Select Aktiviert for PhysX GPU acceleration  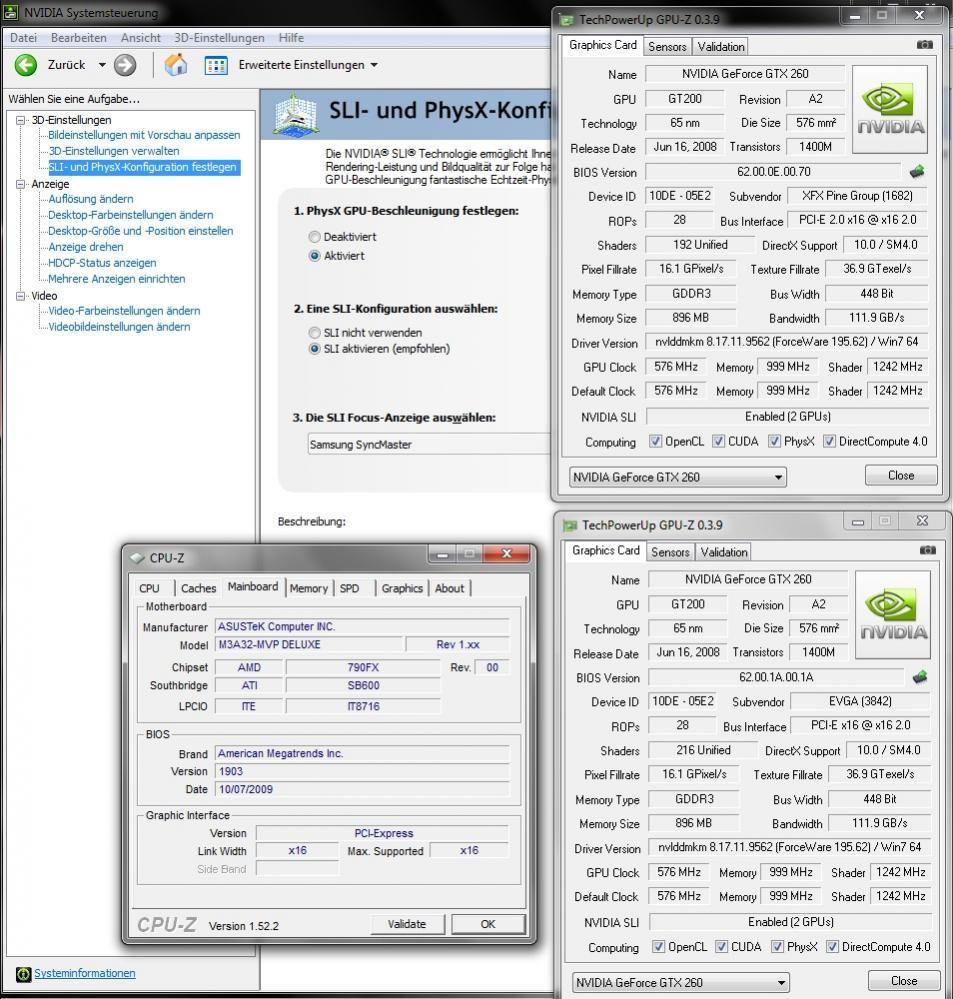click(314, 256)
